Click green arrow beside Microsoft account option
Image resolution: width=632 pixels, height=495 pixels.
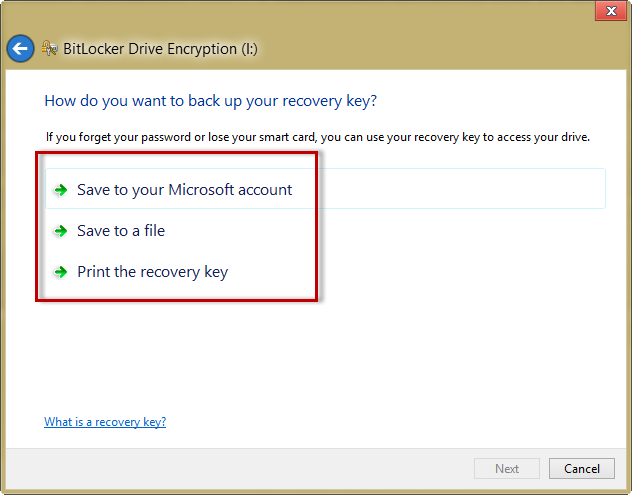pos(61,190)
